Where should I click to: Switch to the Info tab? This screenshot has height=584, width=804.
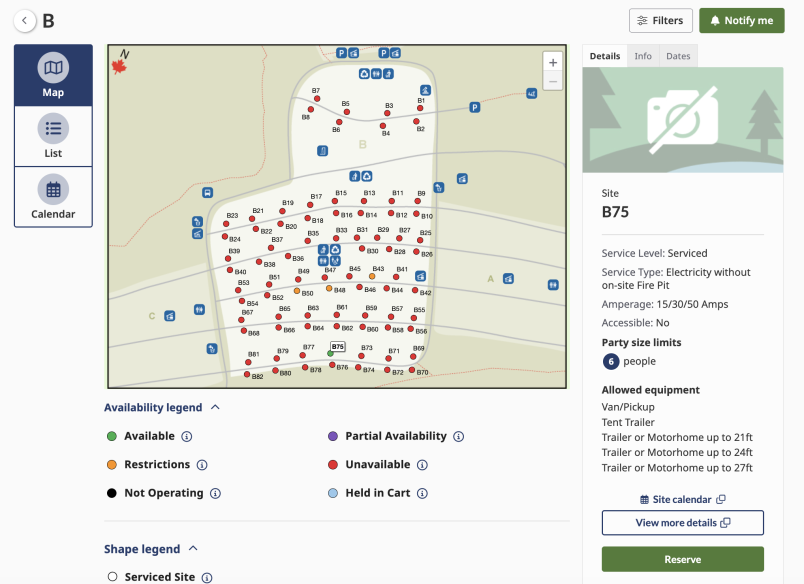[643, 56]
